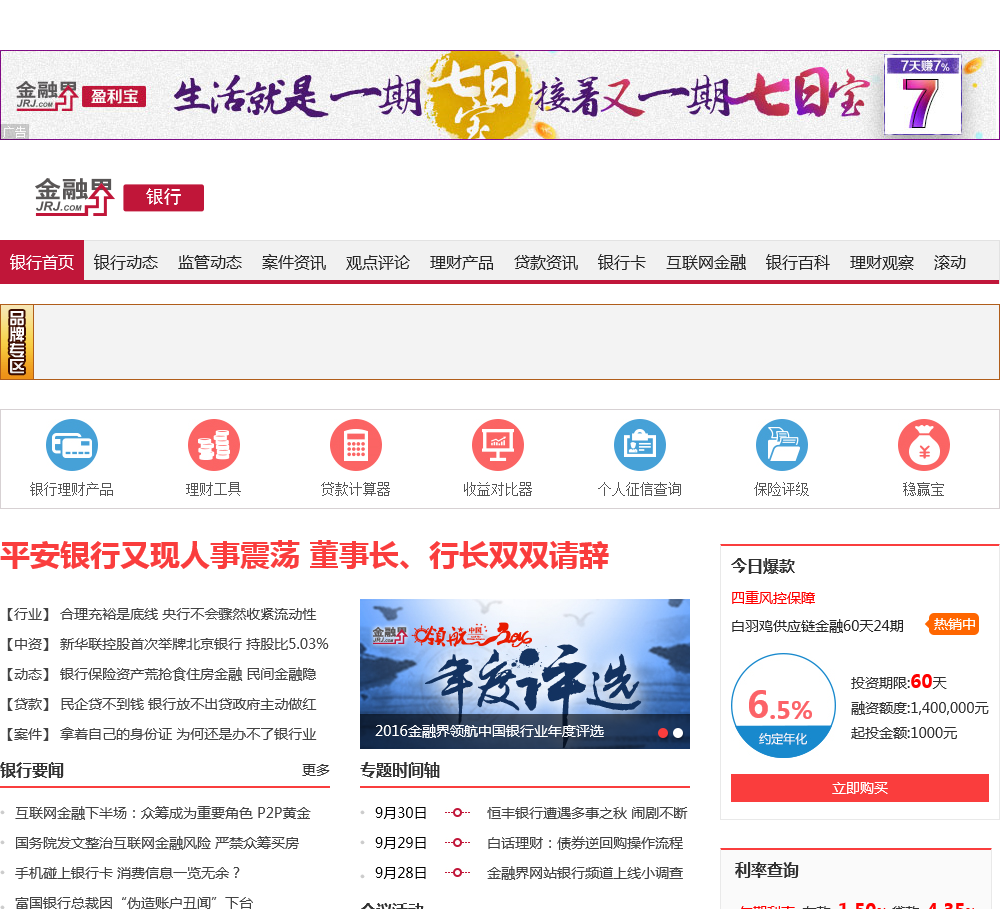
Task: Click the 【案件】 category tag
Action: (26, 734)
